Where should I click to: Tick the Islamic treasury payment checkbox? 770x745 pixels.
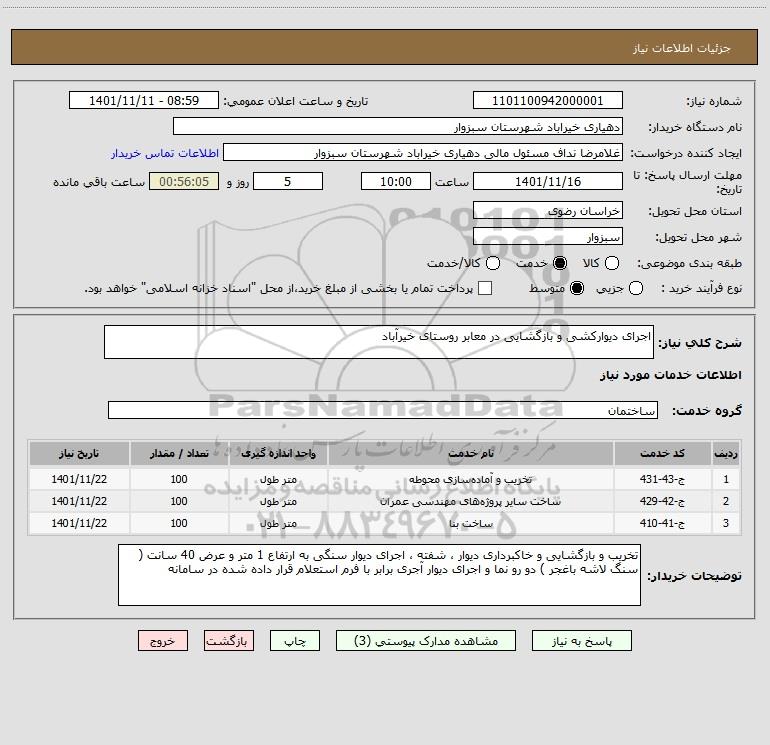pos(485,289)
